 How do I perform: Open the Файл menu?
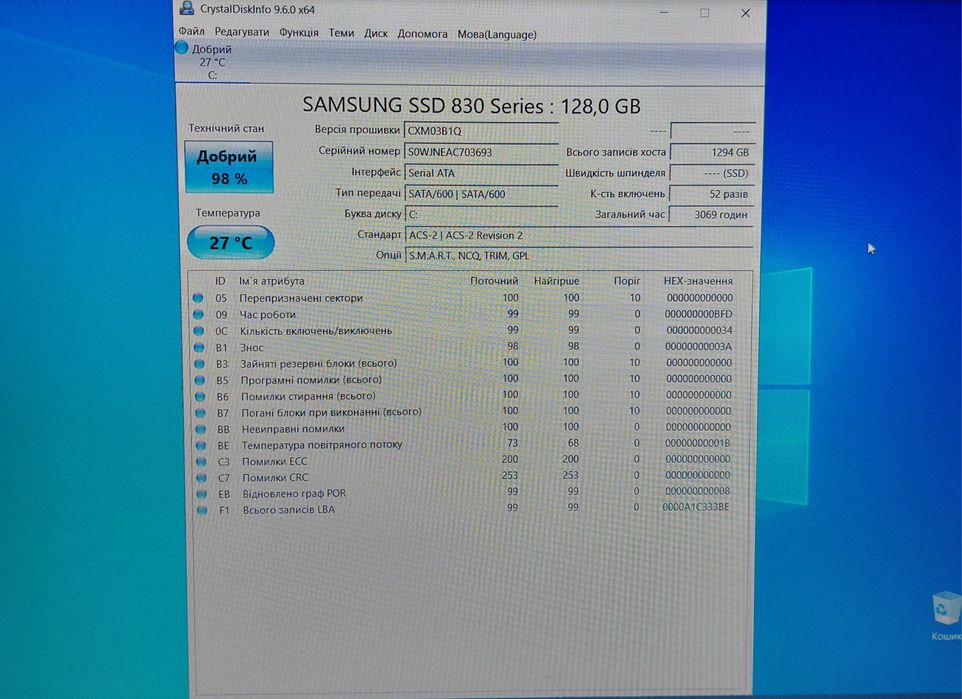coord(191,32)
